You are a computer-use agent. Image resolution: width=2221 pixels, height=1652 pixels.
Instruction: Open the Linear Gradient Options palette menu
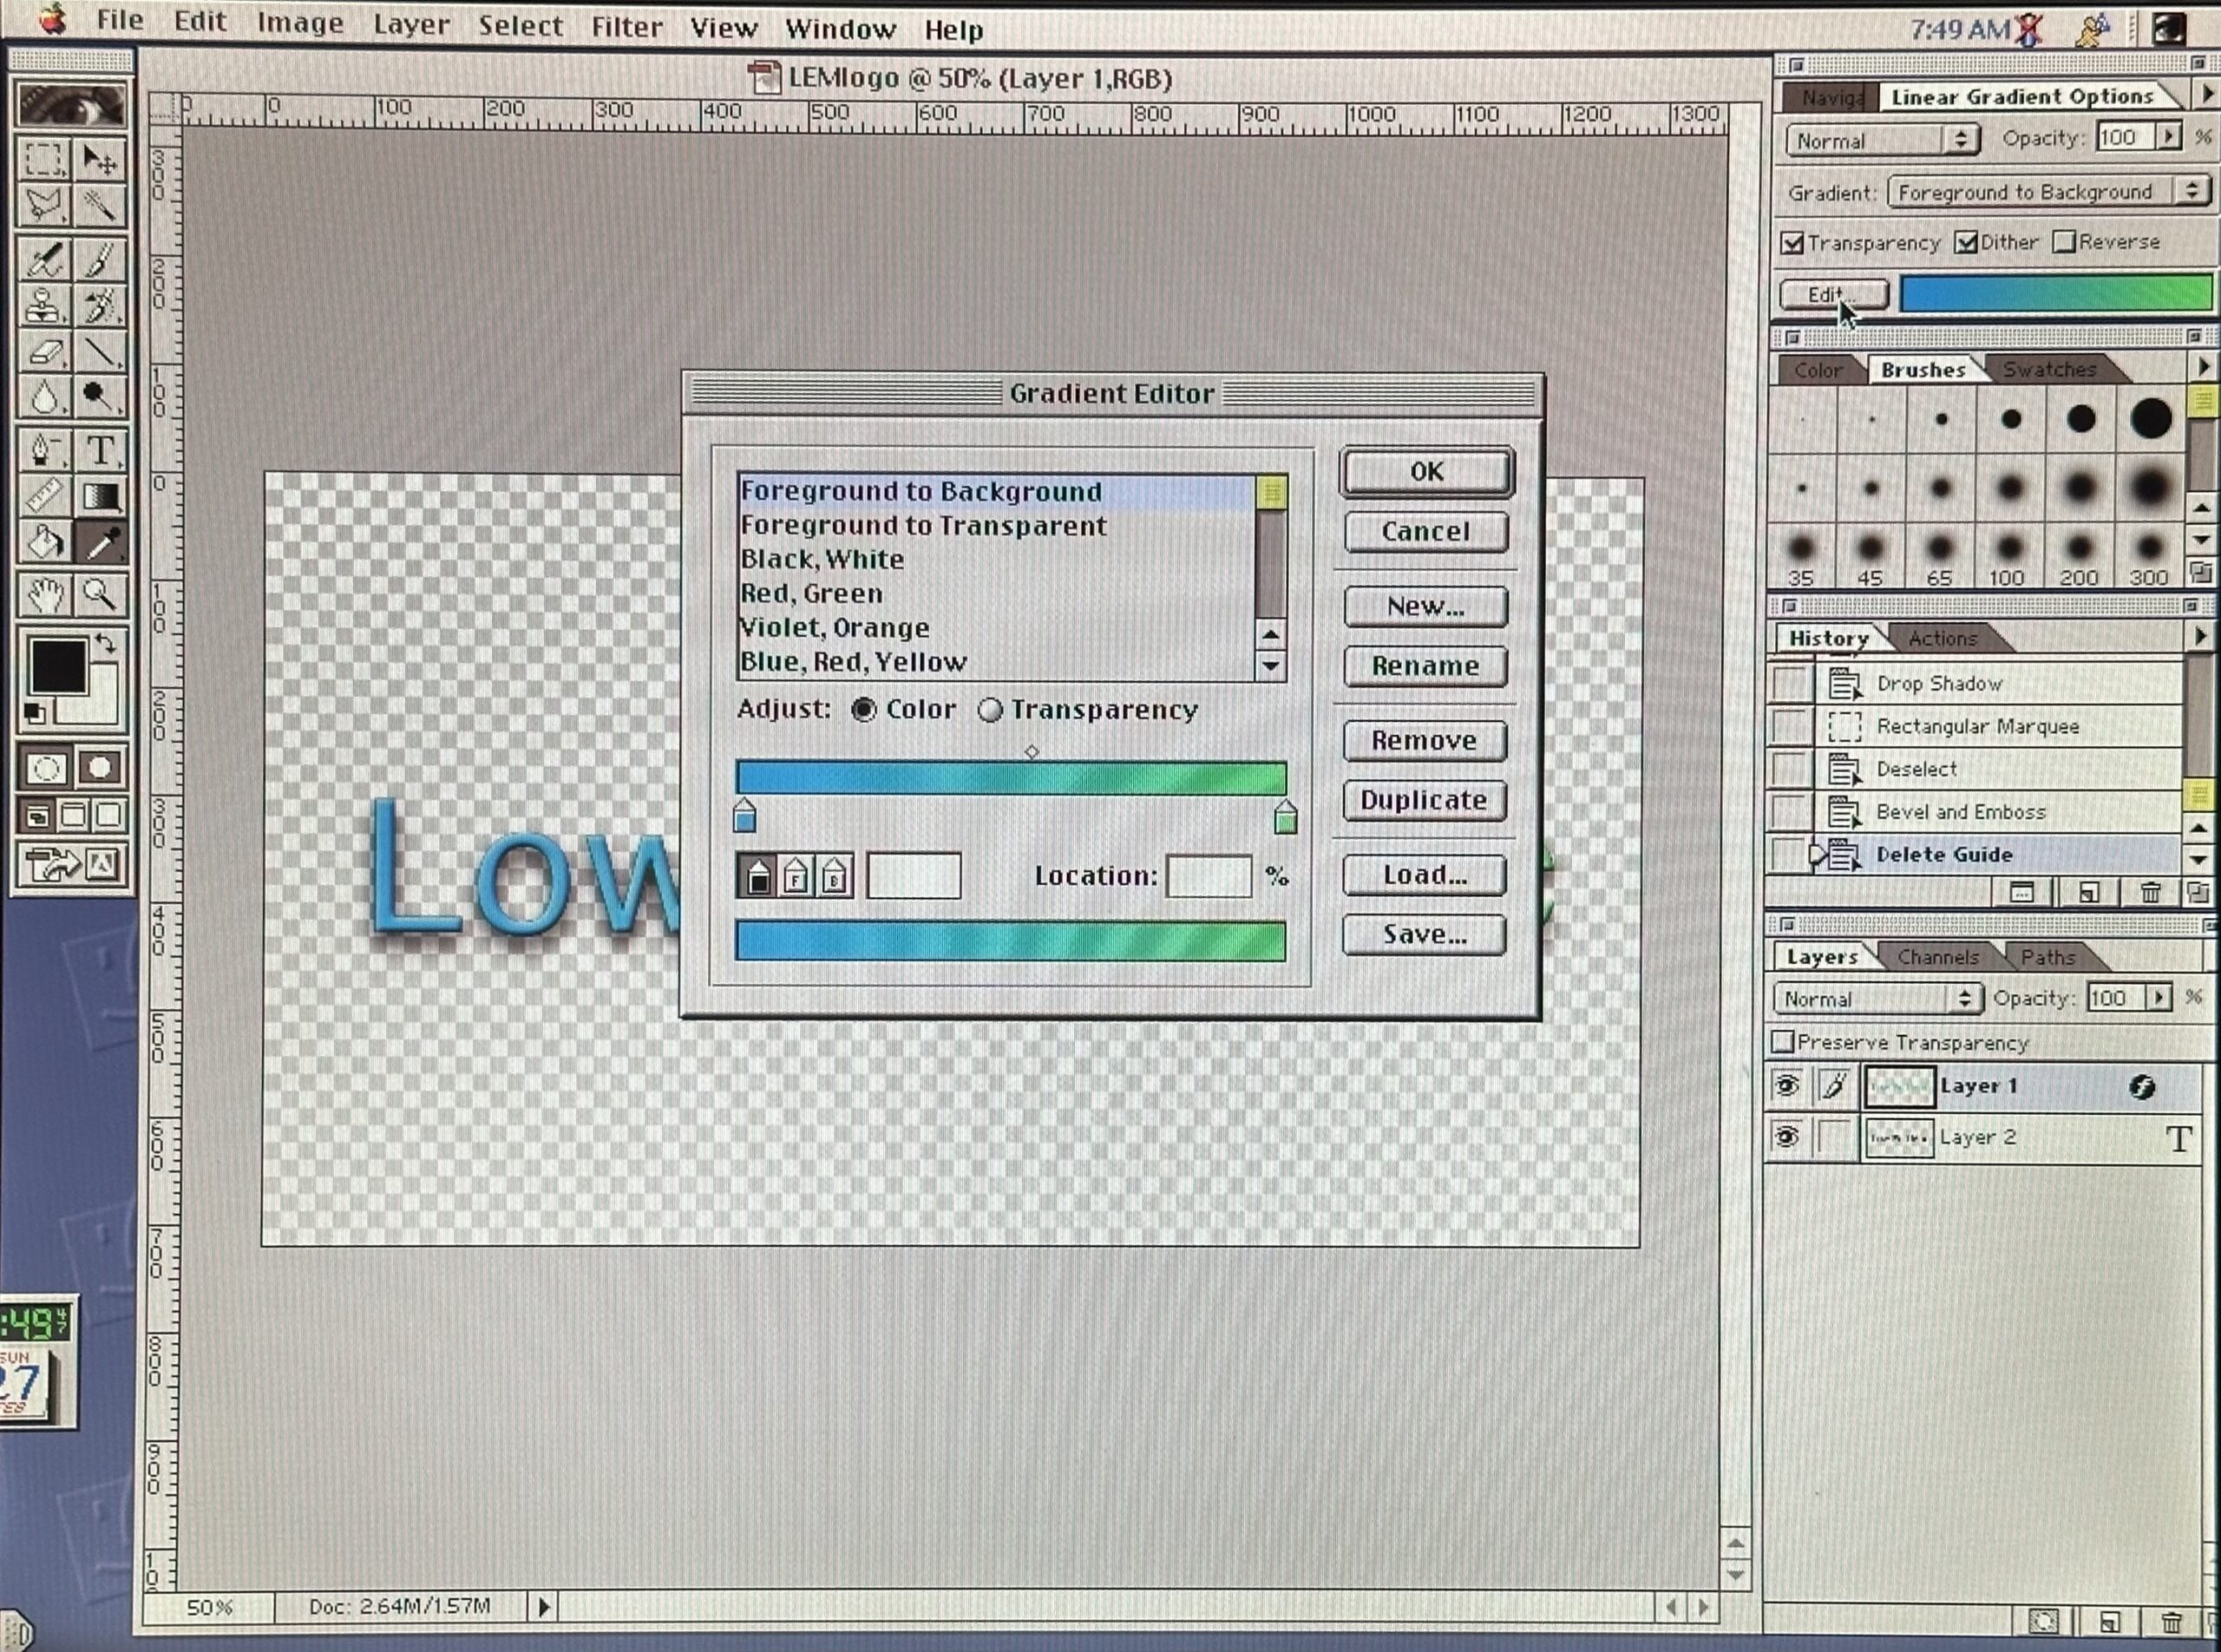coord(2207,95)
